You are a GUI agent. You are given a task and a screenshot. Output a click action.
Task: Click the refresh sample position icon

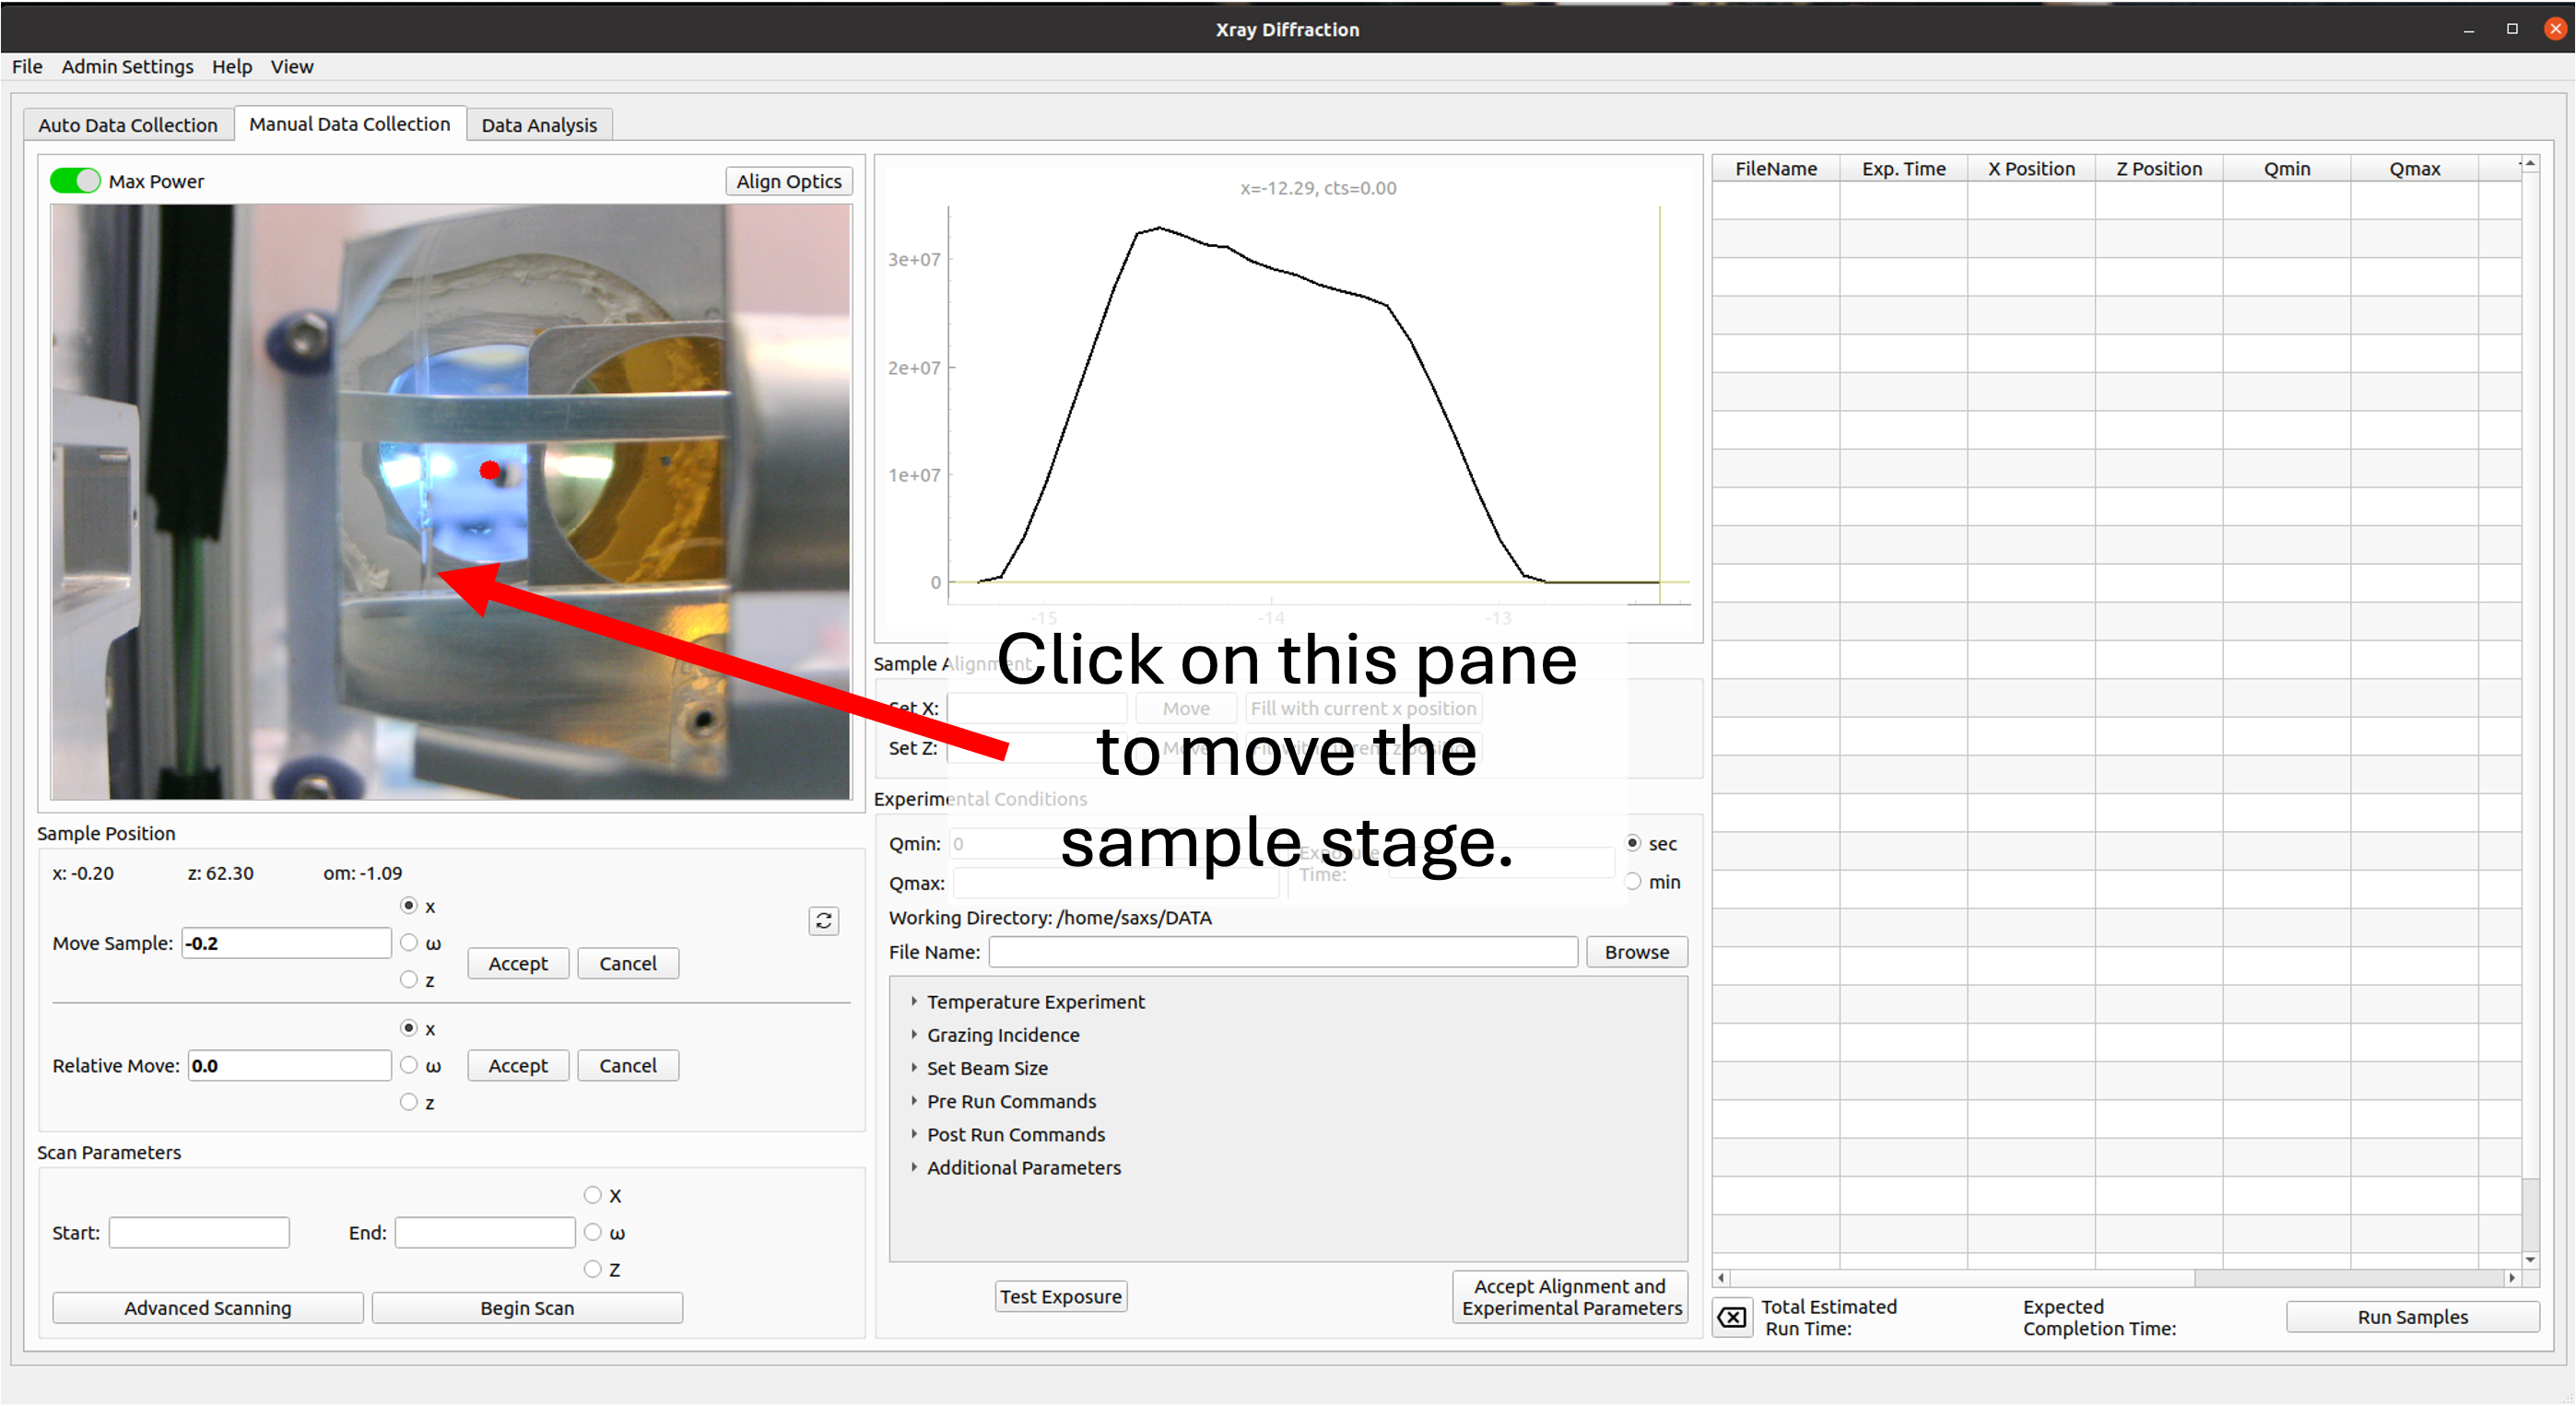pos(823,920)
